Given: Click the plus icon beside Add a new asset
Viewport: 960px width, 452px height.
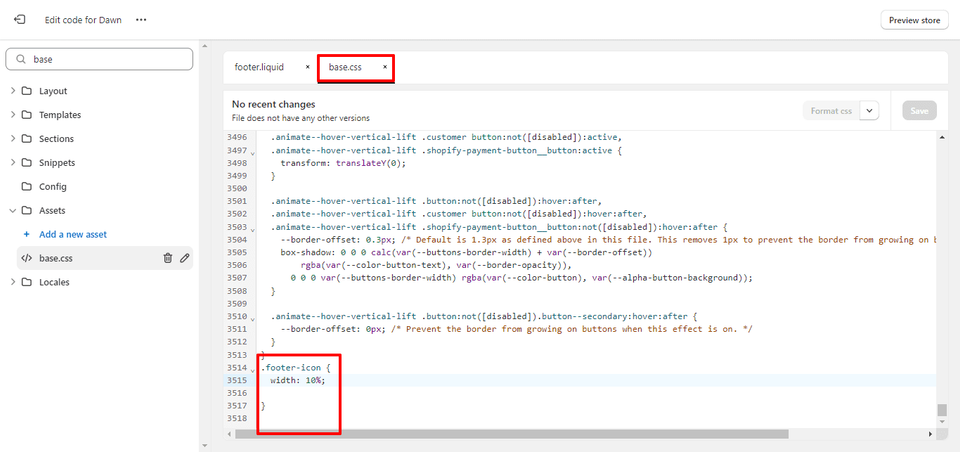Looking at the screenshot, I should (26, 235).
